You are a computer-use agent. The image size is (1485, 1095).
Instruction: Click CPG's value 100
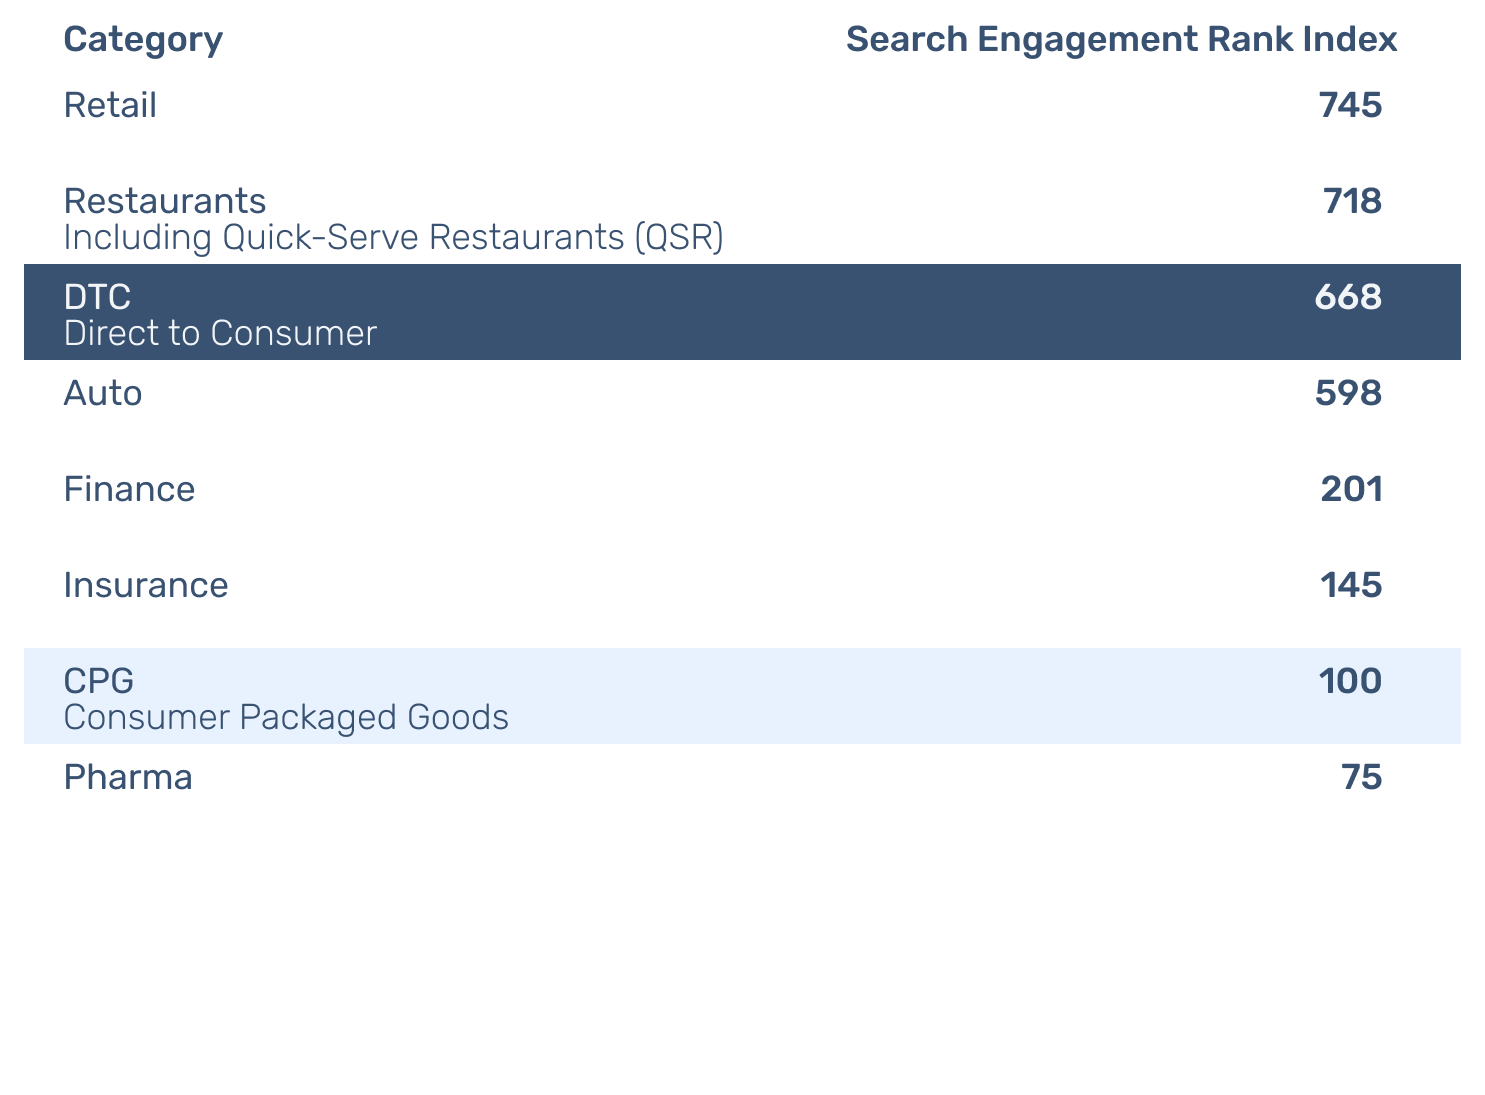pyautogui.click(x=1350, y=681)
